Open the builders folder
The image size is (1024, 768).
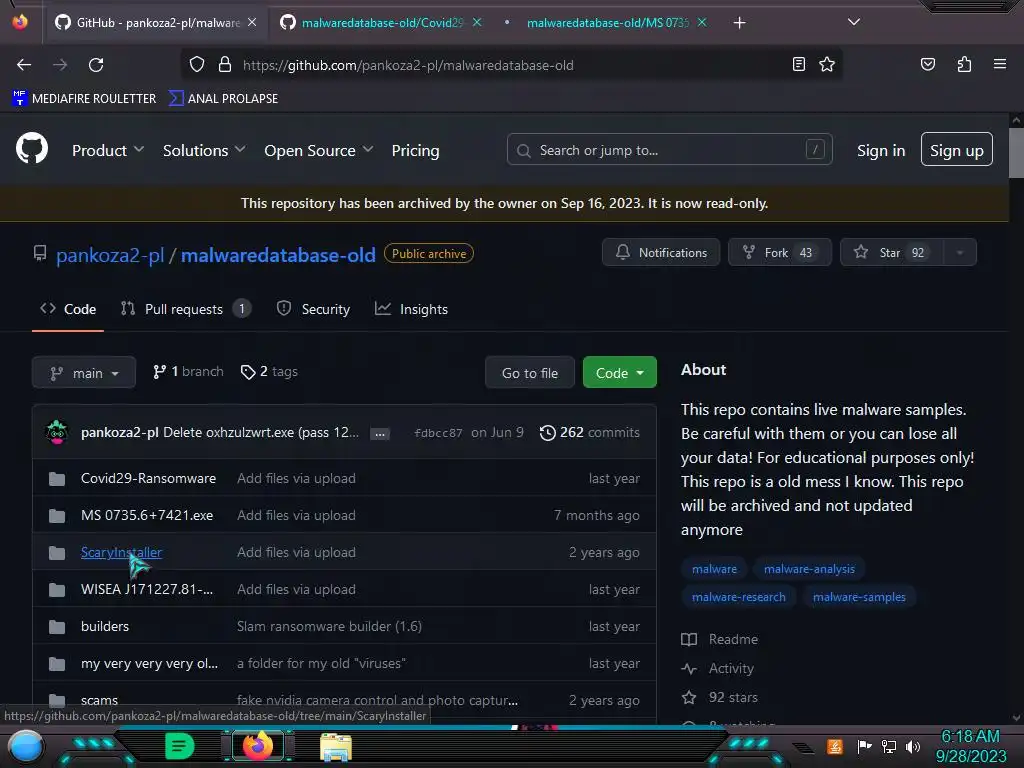(x=104, y=626)
